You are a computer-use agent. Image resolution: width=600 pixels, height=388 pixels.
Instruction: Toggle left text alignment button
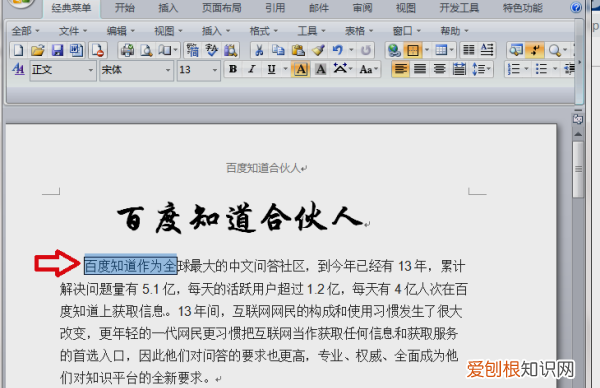(400, 69)
